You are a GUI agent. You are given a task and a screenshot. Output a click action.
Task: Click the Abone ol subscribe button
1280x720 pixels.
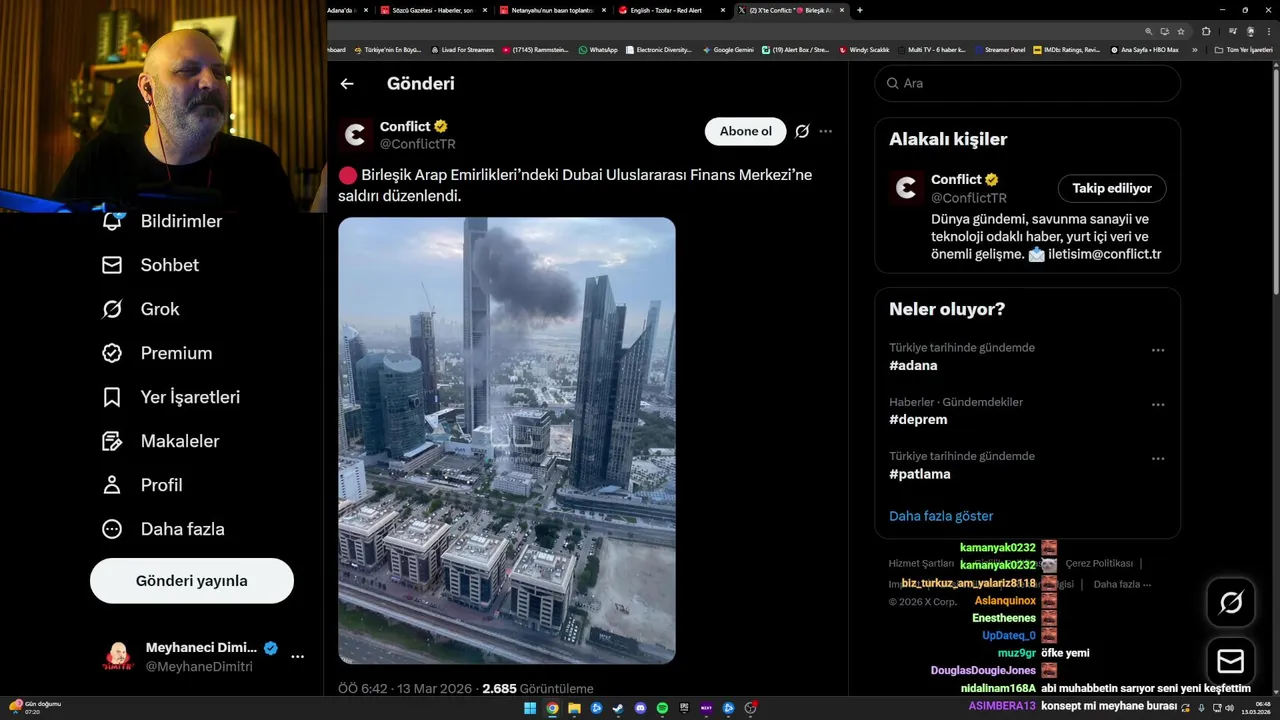(x=746, y=131)
